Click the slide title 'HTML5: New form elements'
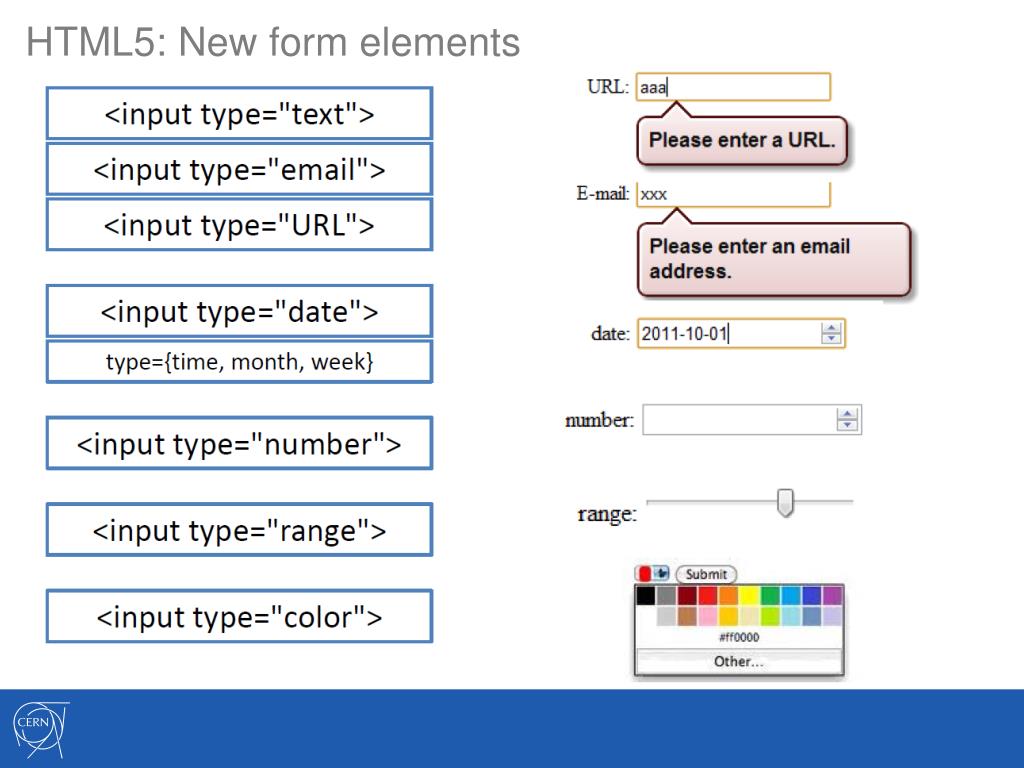 pos(273,42)
